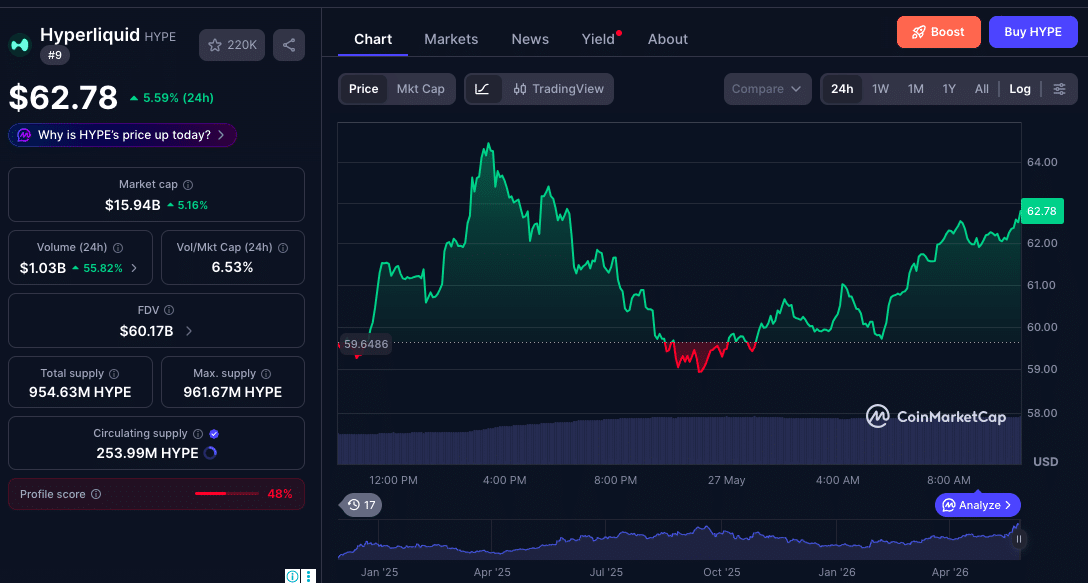Click the Analyze button
The image size is (1088, 583).
(978, 505)
